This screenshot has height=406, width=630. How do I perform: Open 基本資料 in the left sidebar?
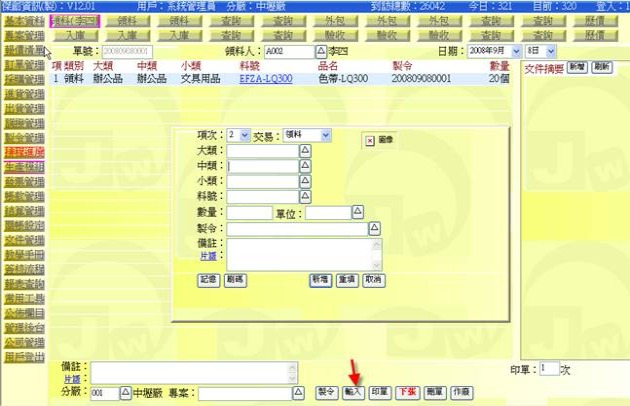(22, 20)
